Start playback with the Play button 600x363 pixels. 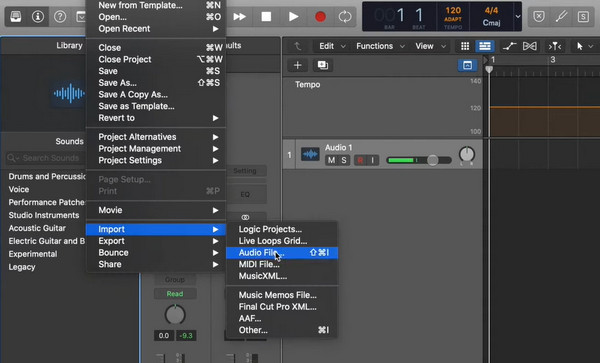pyautogui.click(x=293, y=16)
